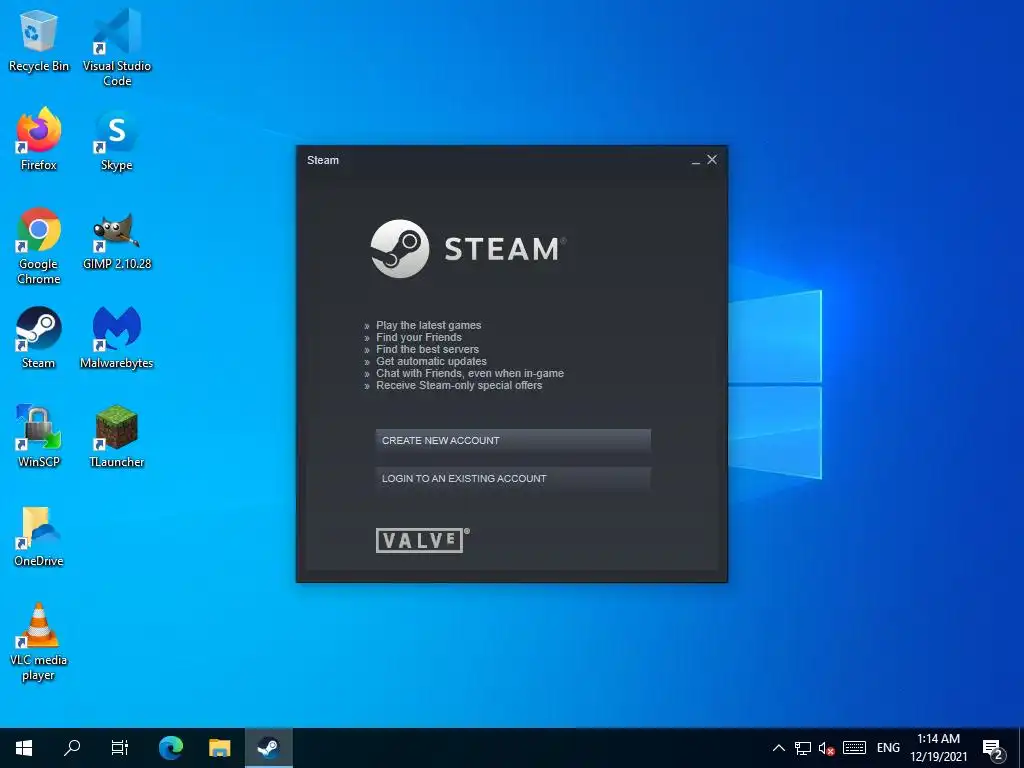1024x768 pixels.
Task: Open the network status tray icon
Action: pyautogui.click(x=803, y=748)
